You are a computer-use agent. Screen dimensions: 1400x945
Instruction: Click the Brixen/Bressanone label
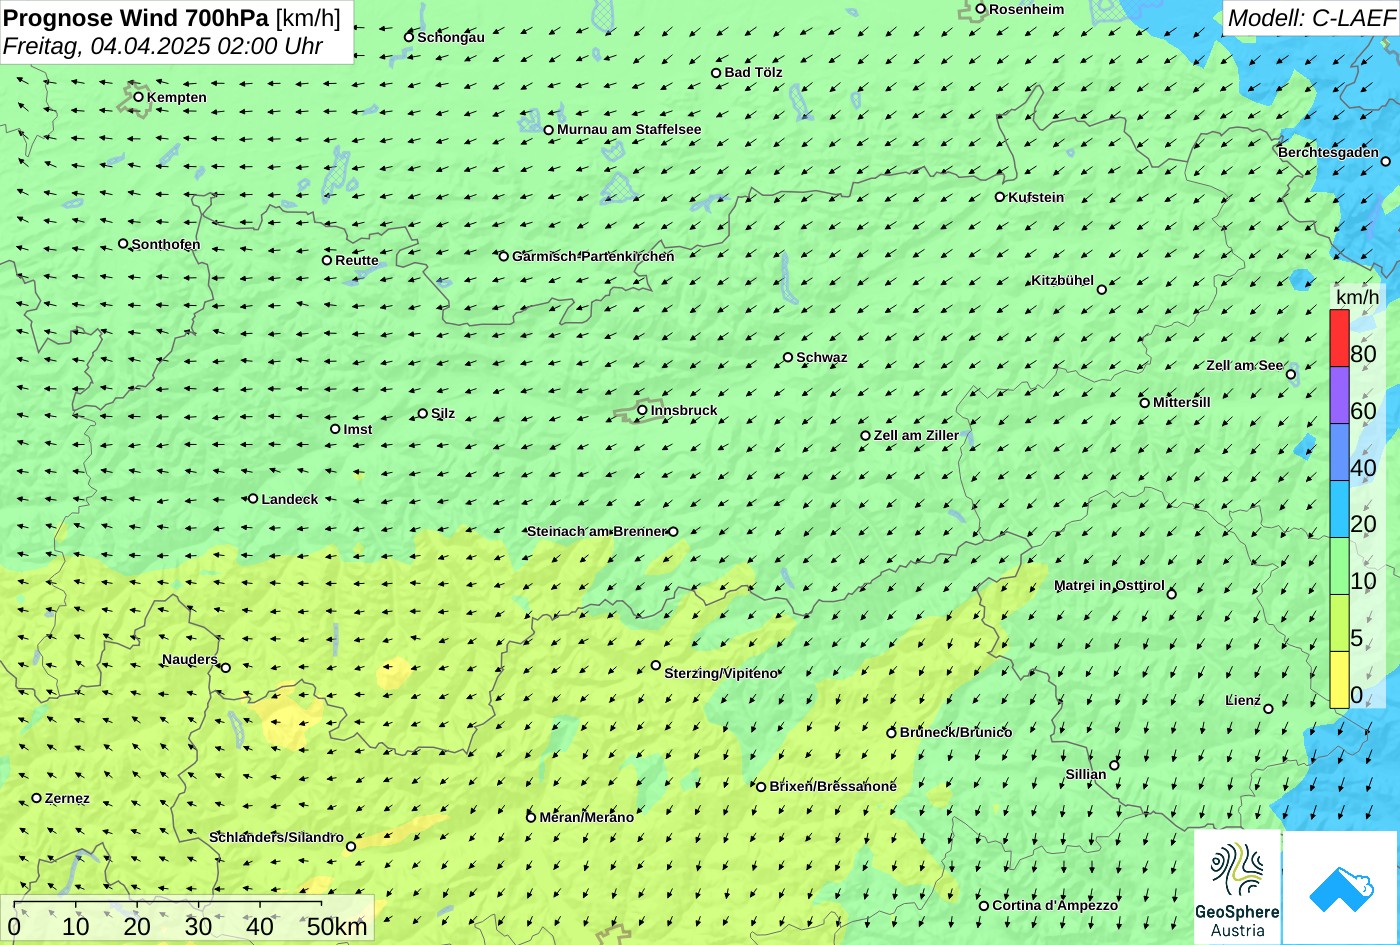[833, 786]
